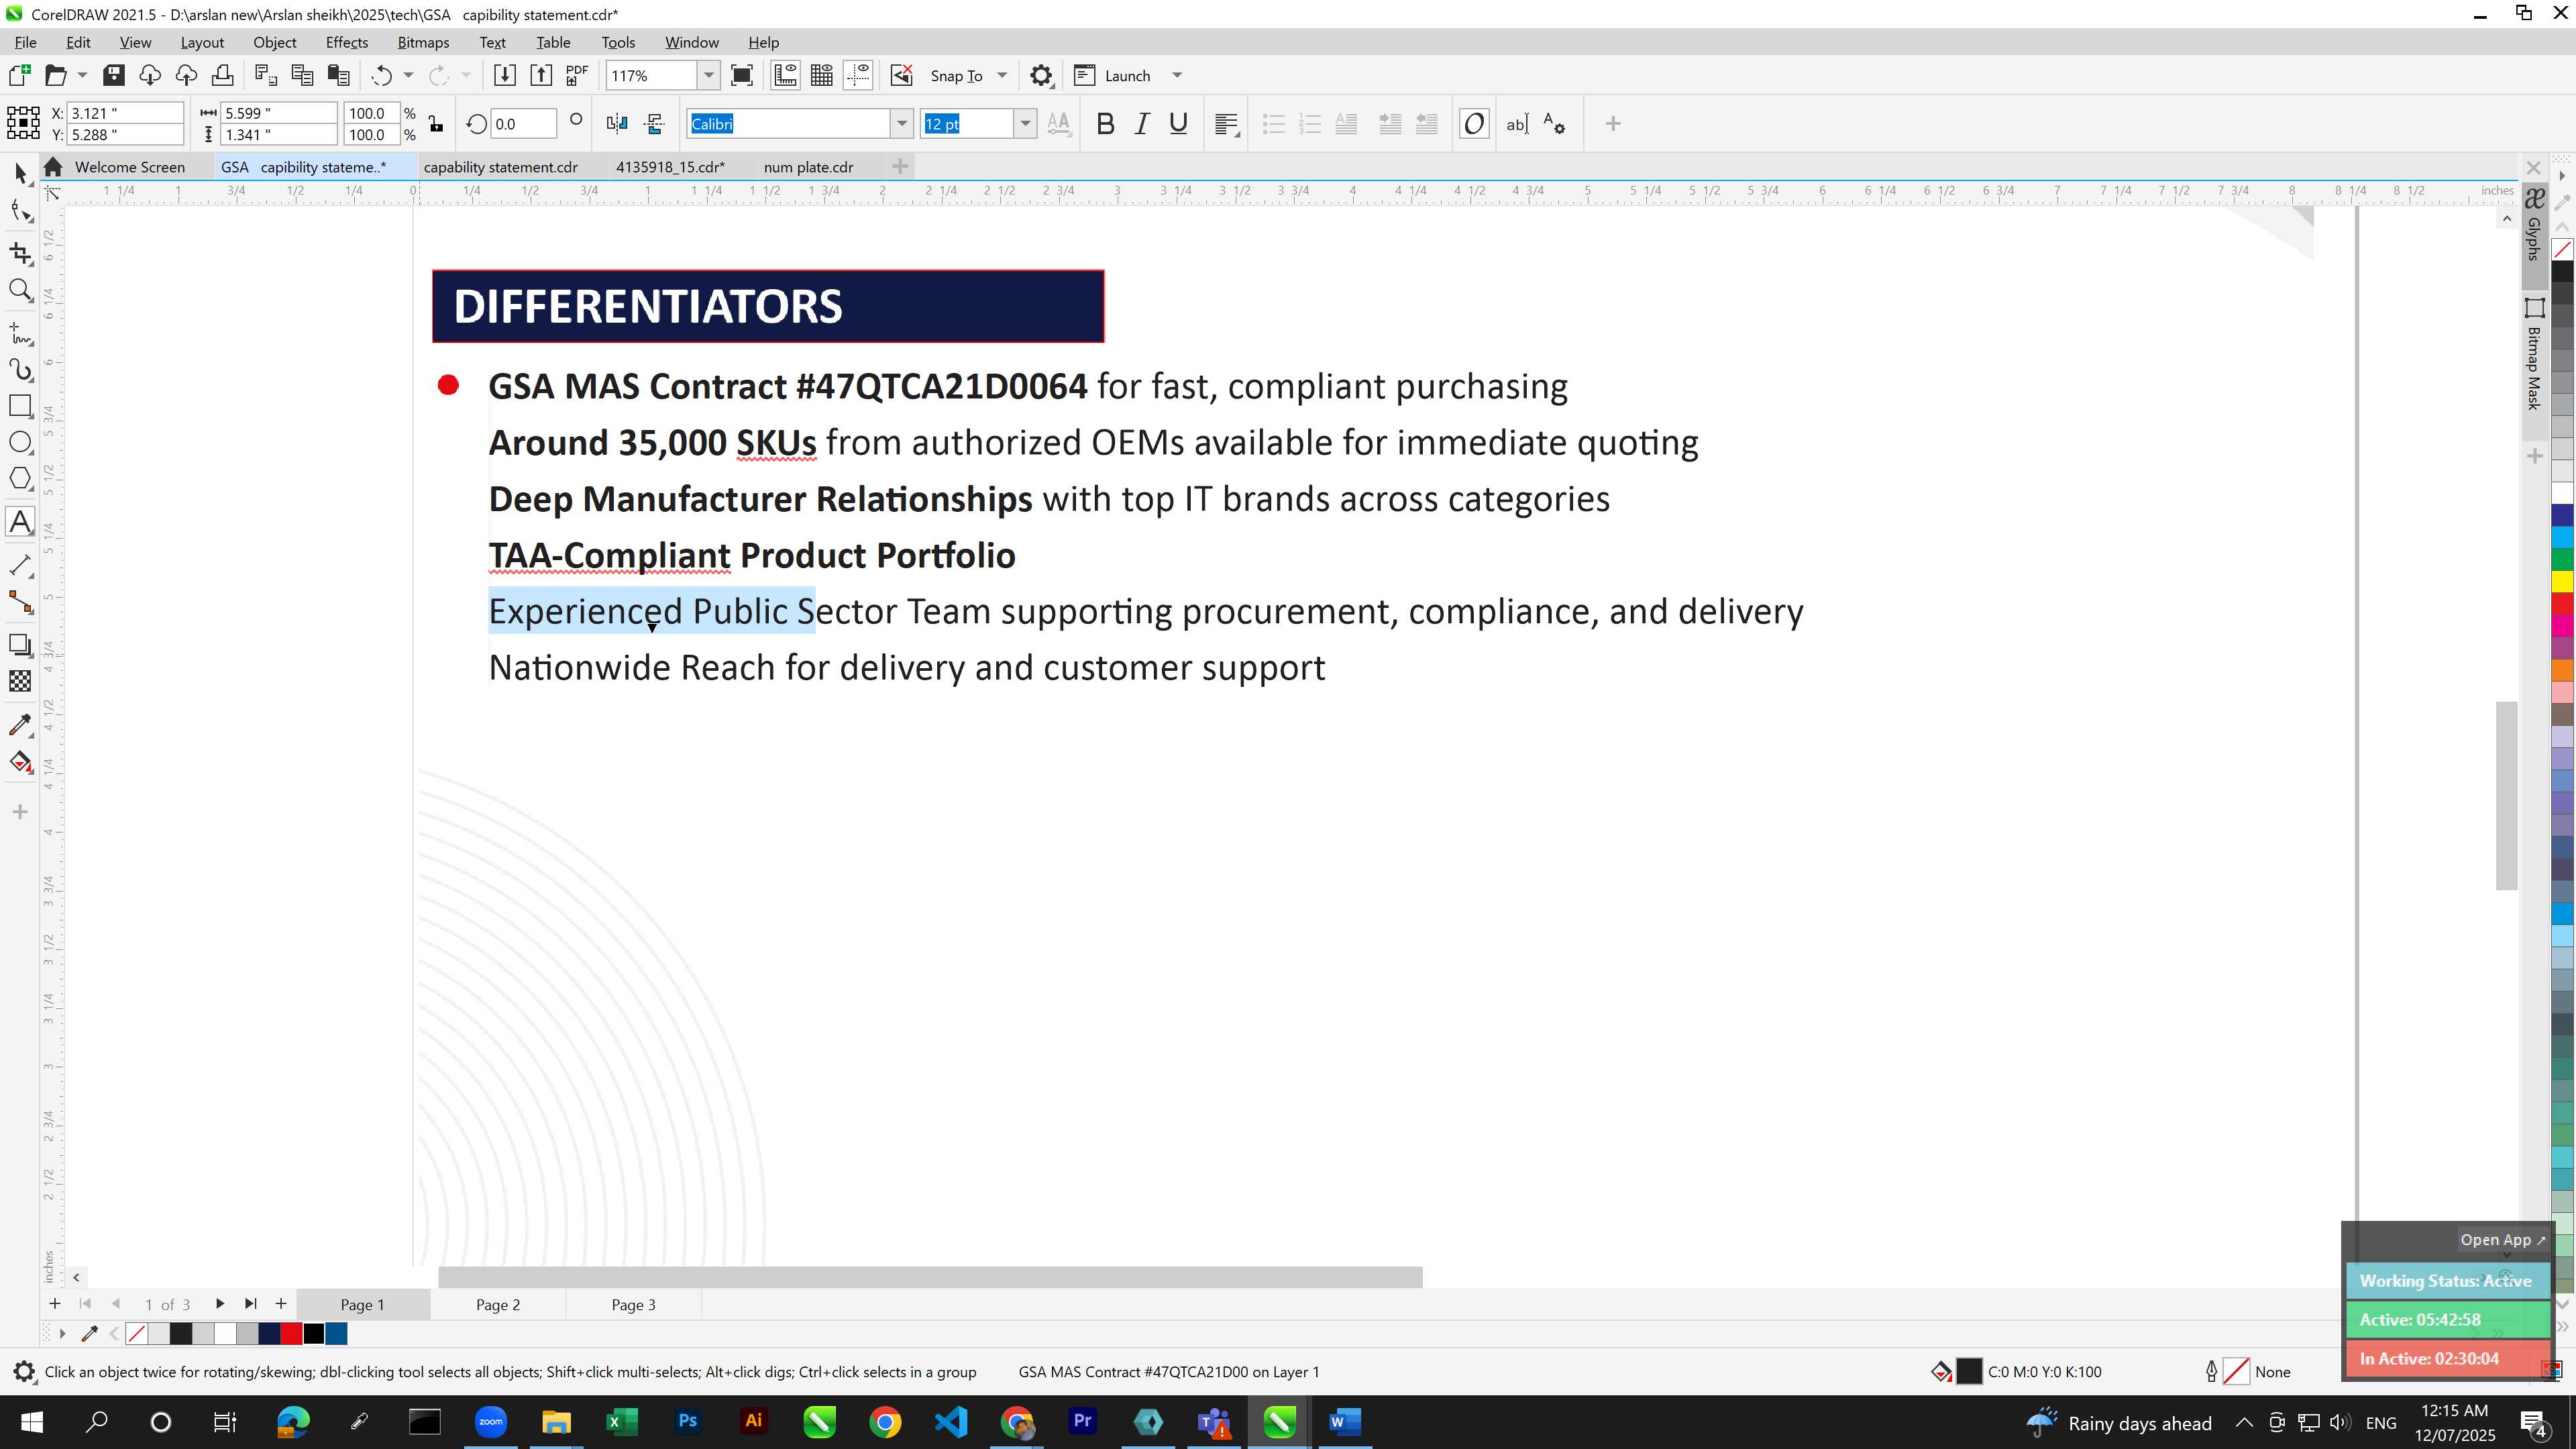The image size is (2576, 1449).
Task: Click the Publish to PDF icon
Action: (577, 76)
